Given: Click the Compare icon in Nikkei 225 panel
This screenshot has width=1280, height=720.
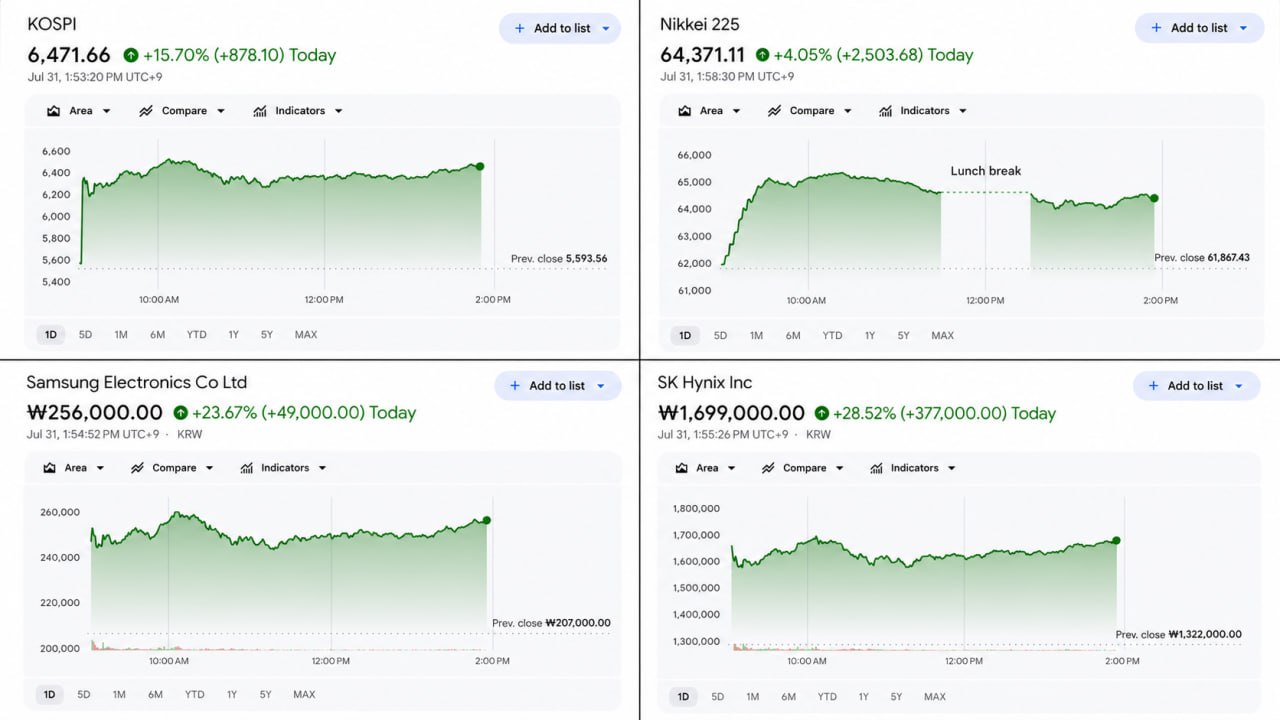Looking at the screenshot, I should coord(775,111).
